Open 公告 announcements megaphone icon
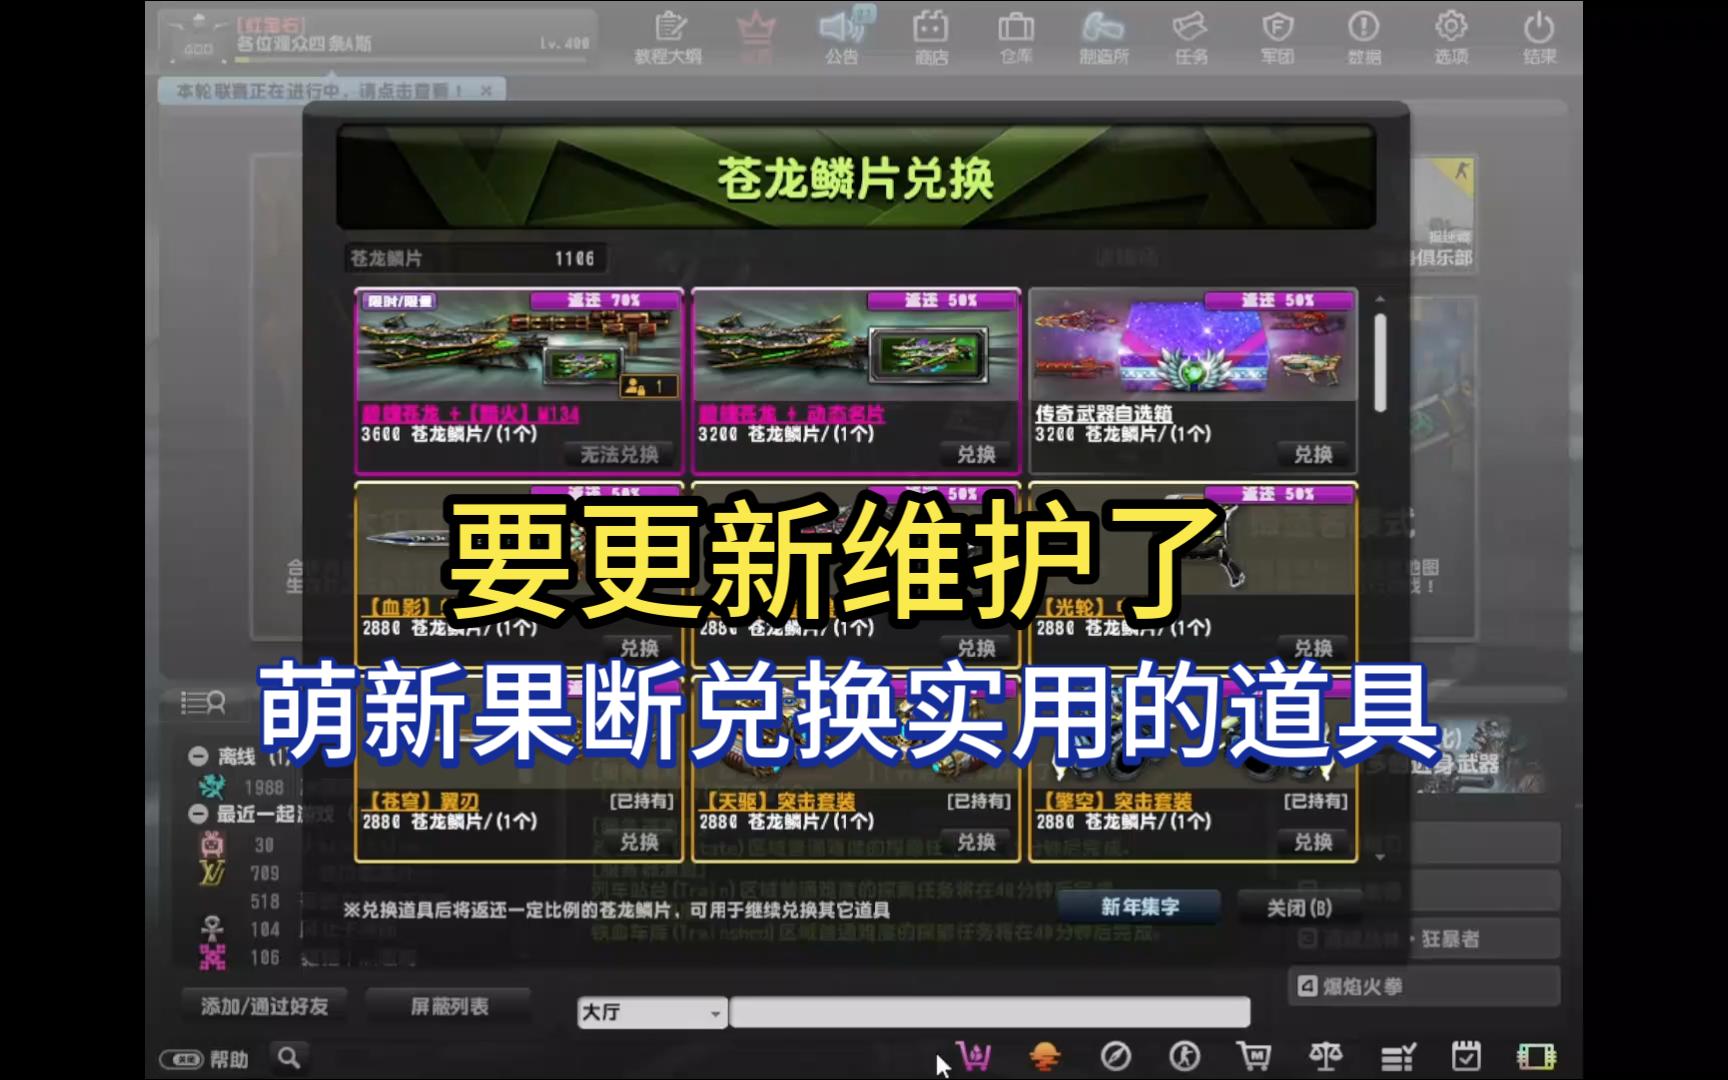This screenshot has width=1728, height=1080. [842, 37]
